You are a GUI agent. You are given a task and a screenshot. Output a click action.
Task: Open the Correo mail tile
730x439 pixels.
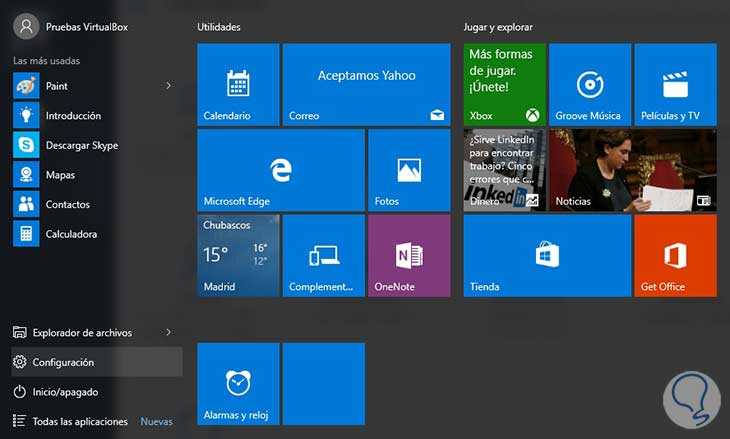pos(366,85)
